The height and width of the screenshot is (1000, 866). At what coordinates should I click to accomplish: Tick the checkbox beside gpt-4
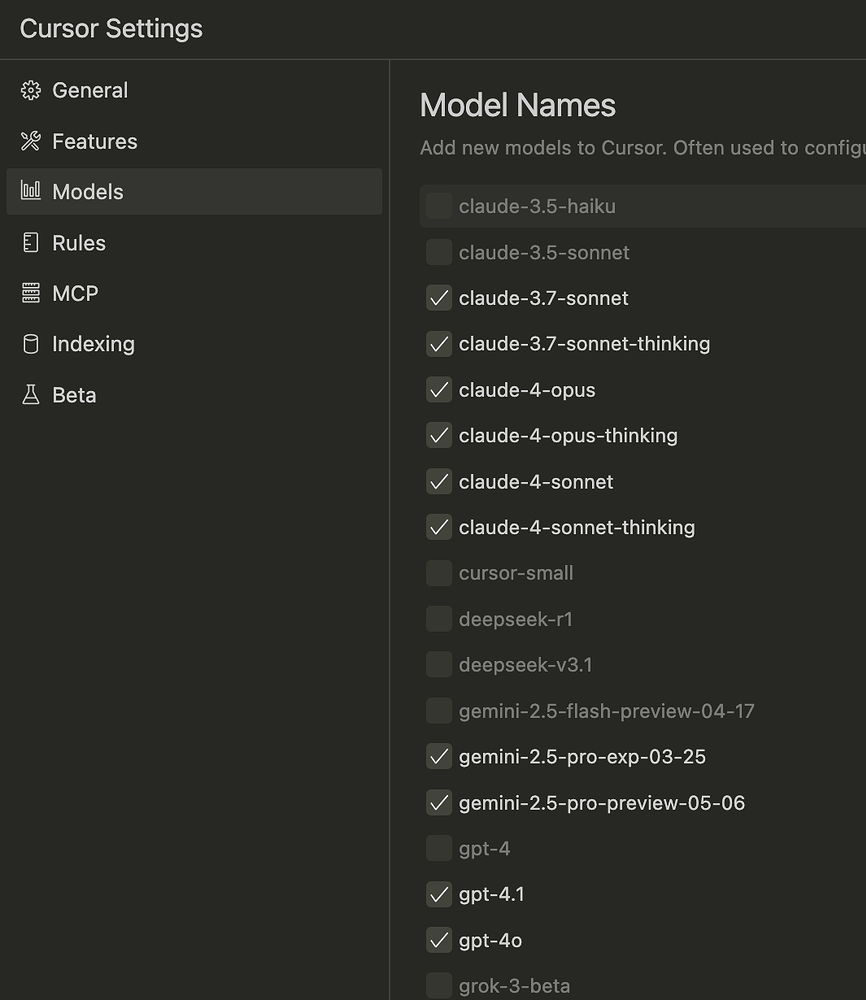click(439, 848)
